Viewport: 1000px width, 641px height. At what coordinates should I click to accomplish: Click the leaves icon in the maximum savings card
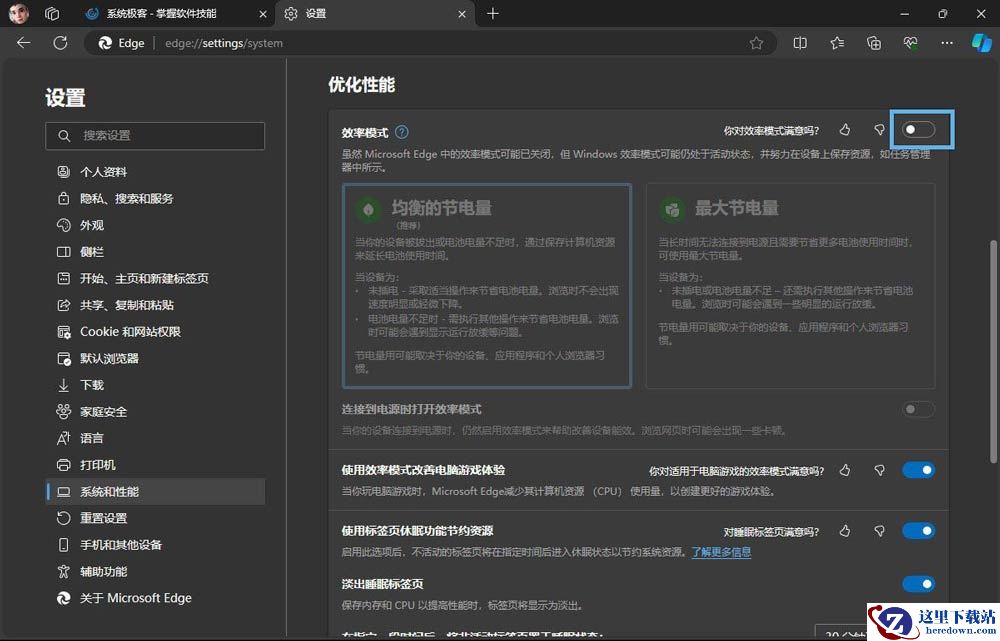[672, 209]
